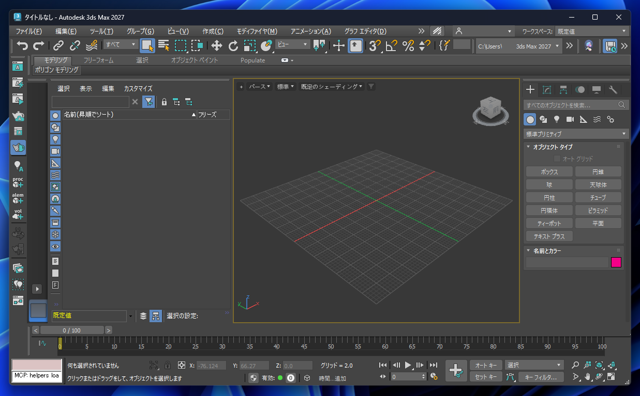Viewport: 640px width, 396px height.
Task: Click the セット キー button
Action: click(486, 377)
